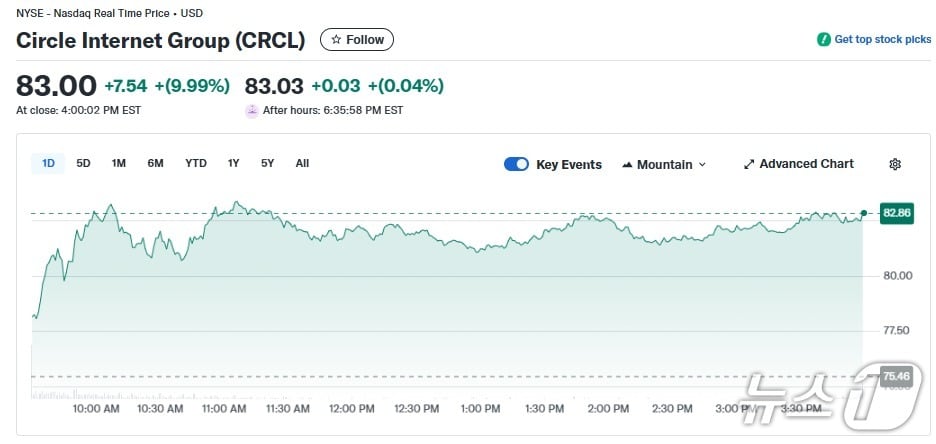Choose the 6M chart range
Viewport: 936px width, 444px height.
(x=155, y=163)
